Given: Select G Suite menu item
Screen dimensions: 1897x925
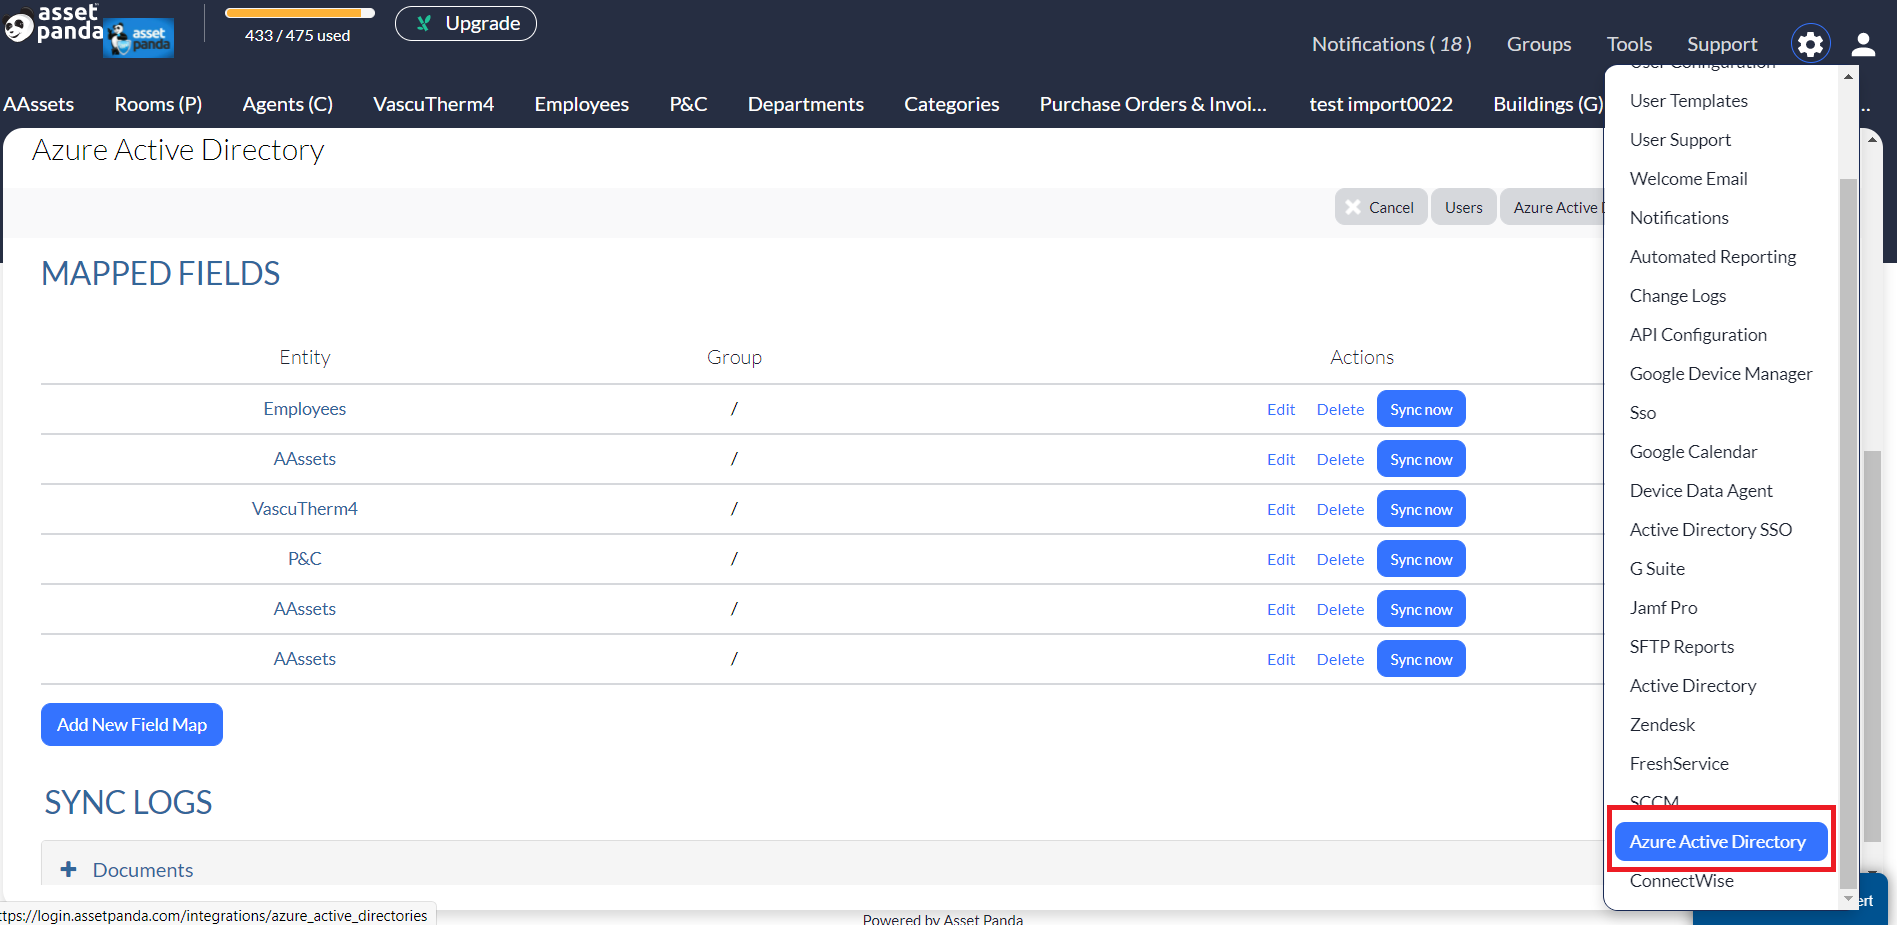Looking at the screenshot, I should [x=1657, y=569].
